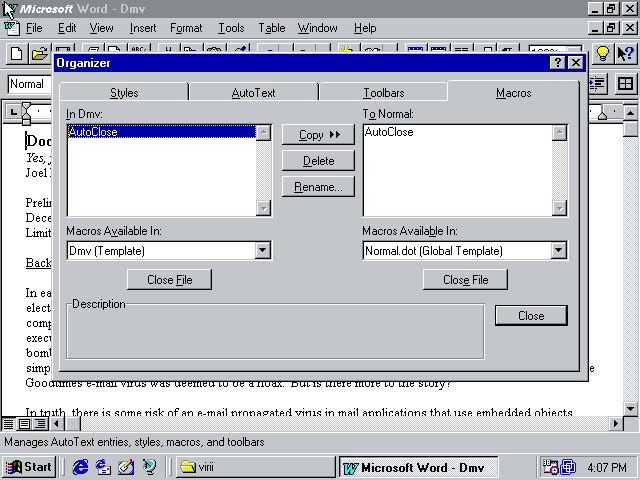Open the AutoText tab
This screenshot has width=640, height=480.
tap(253, 93)
